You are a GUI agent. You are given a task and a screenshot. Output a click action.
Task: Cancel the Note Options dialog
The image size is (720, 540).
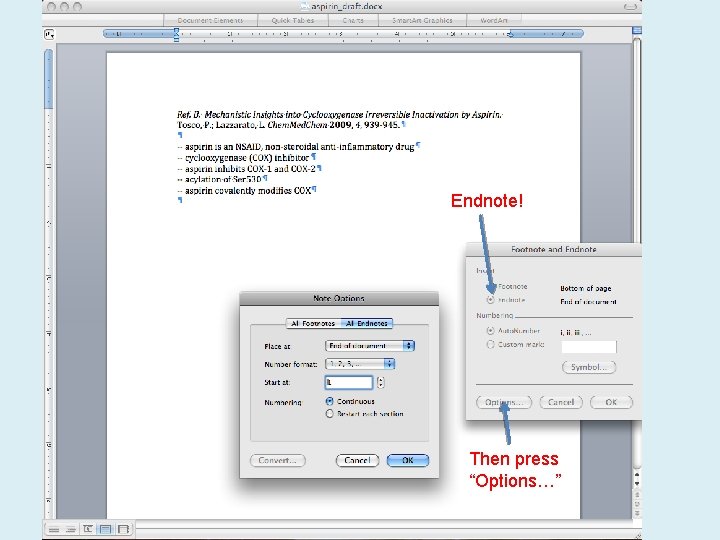tap(357, 460)
